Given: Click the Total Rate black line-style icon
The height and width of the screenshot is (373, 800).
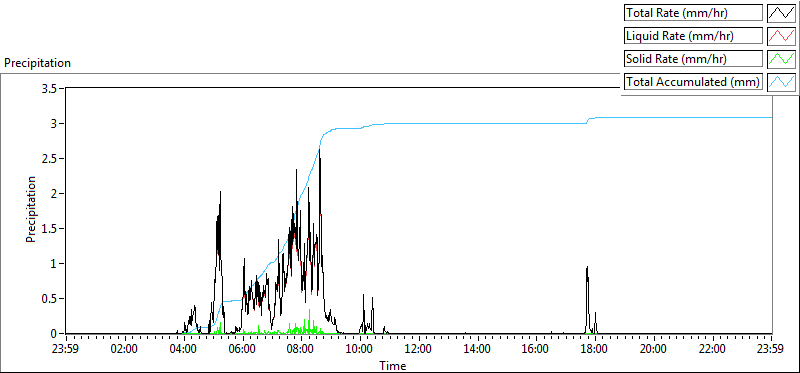Looking at the screenshot, I should pos(782,13).
